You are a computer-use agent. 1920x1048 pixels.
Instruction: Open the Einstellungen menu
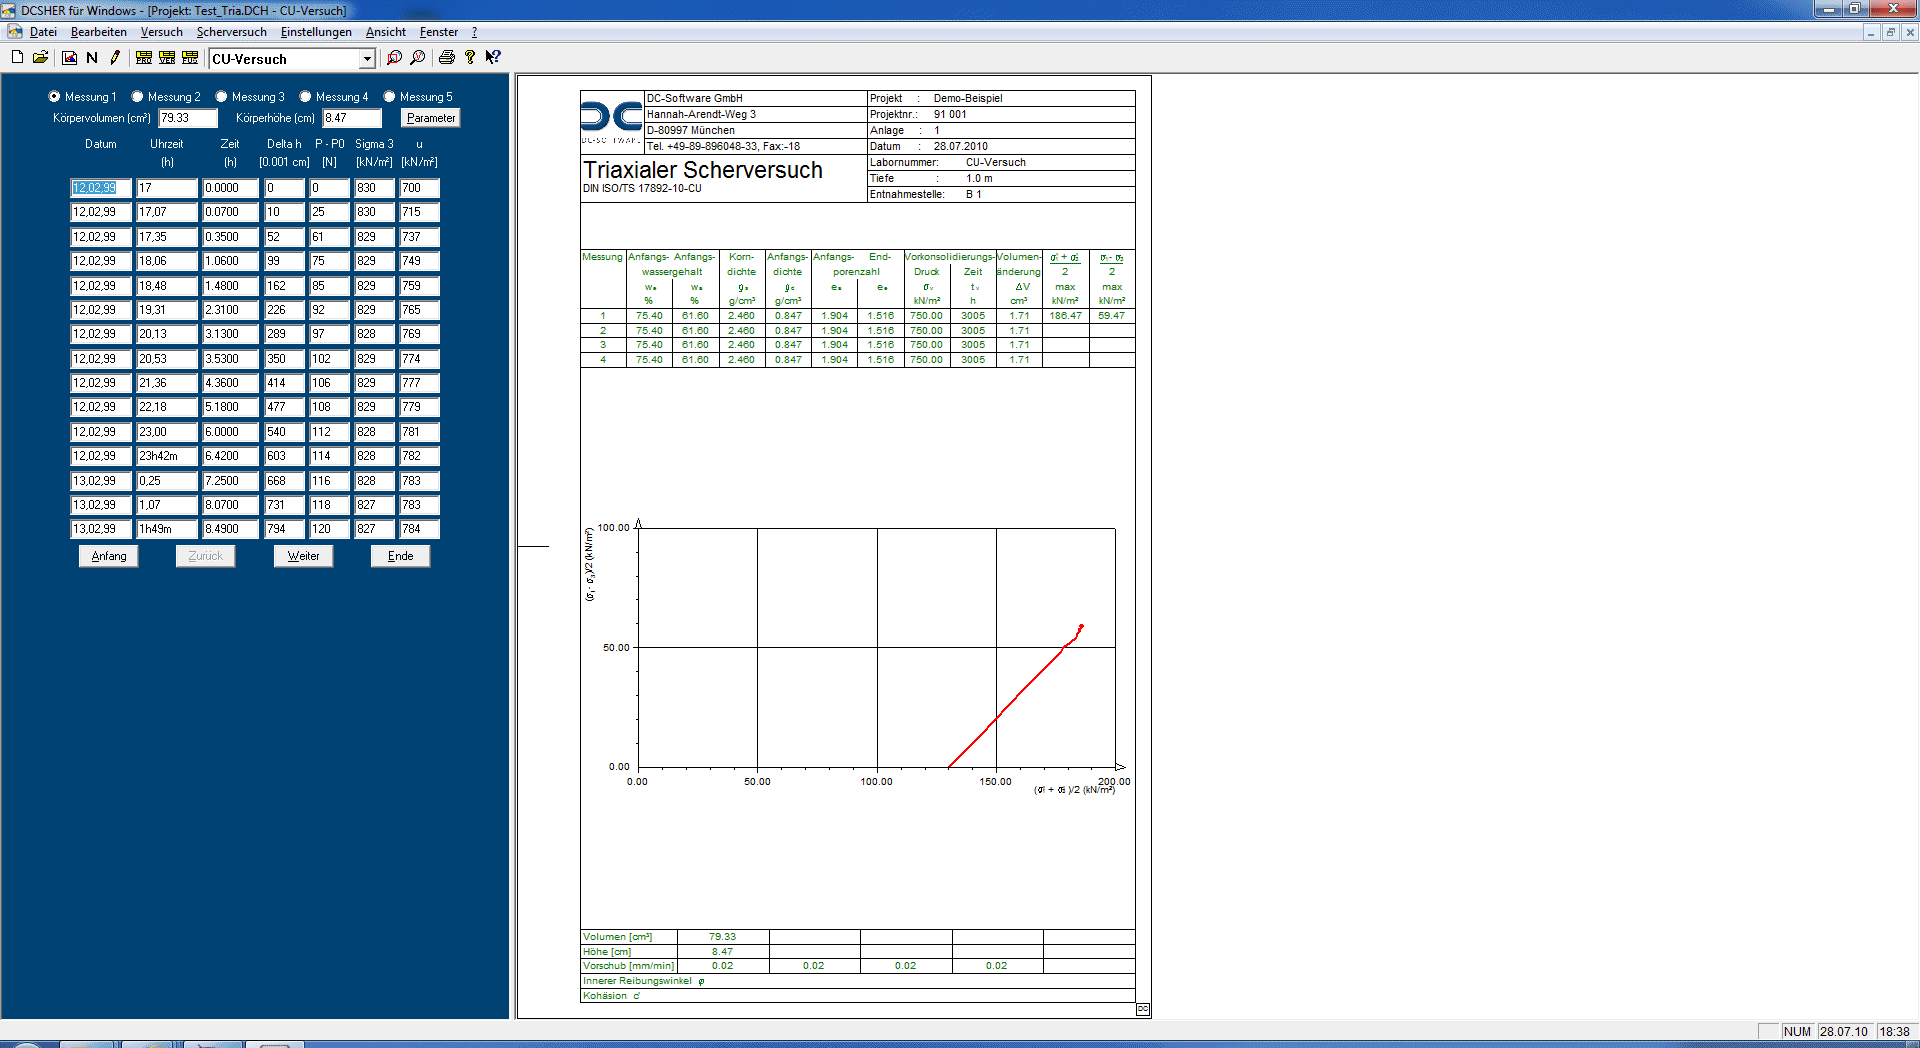click(x=316, y=32)
